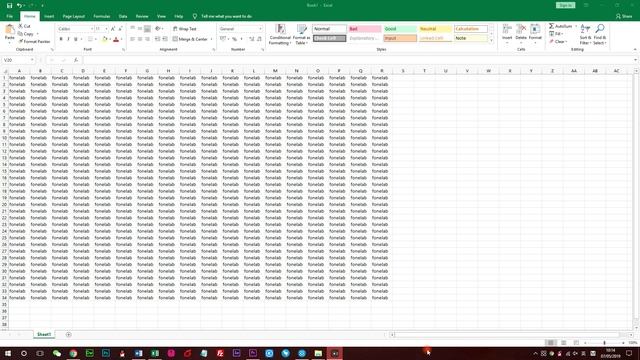Expand the cell styles gallery
The height and width of the screenshot is (360, 640).
point(491,41)
